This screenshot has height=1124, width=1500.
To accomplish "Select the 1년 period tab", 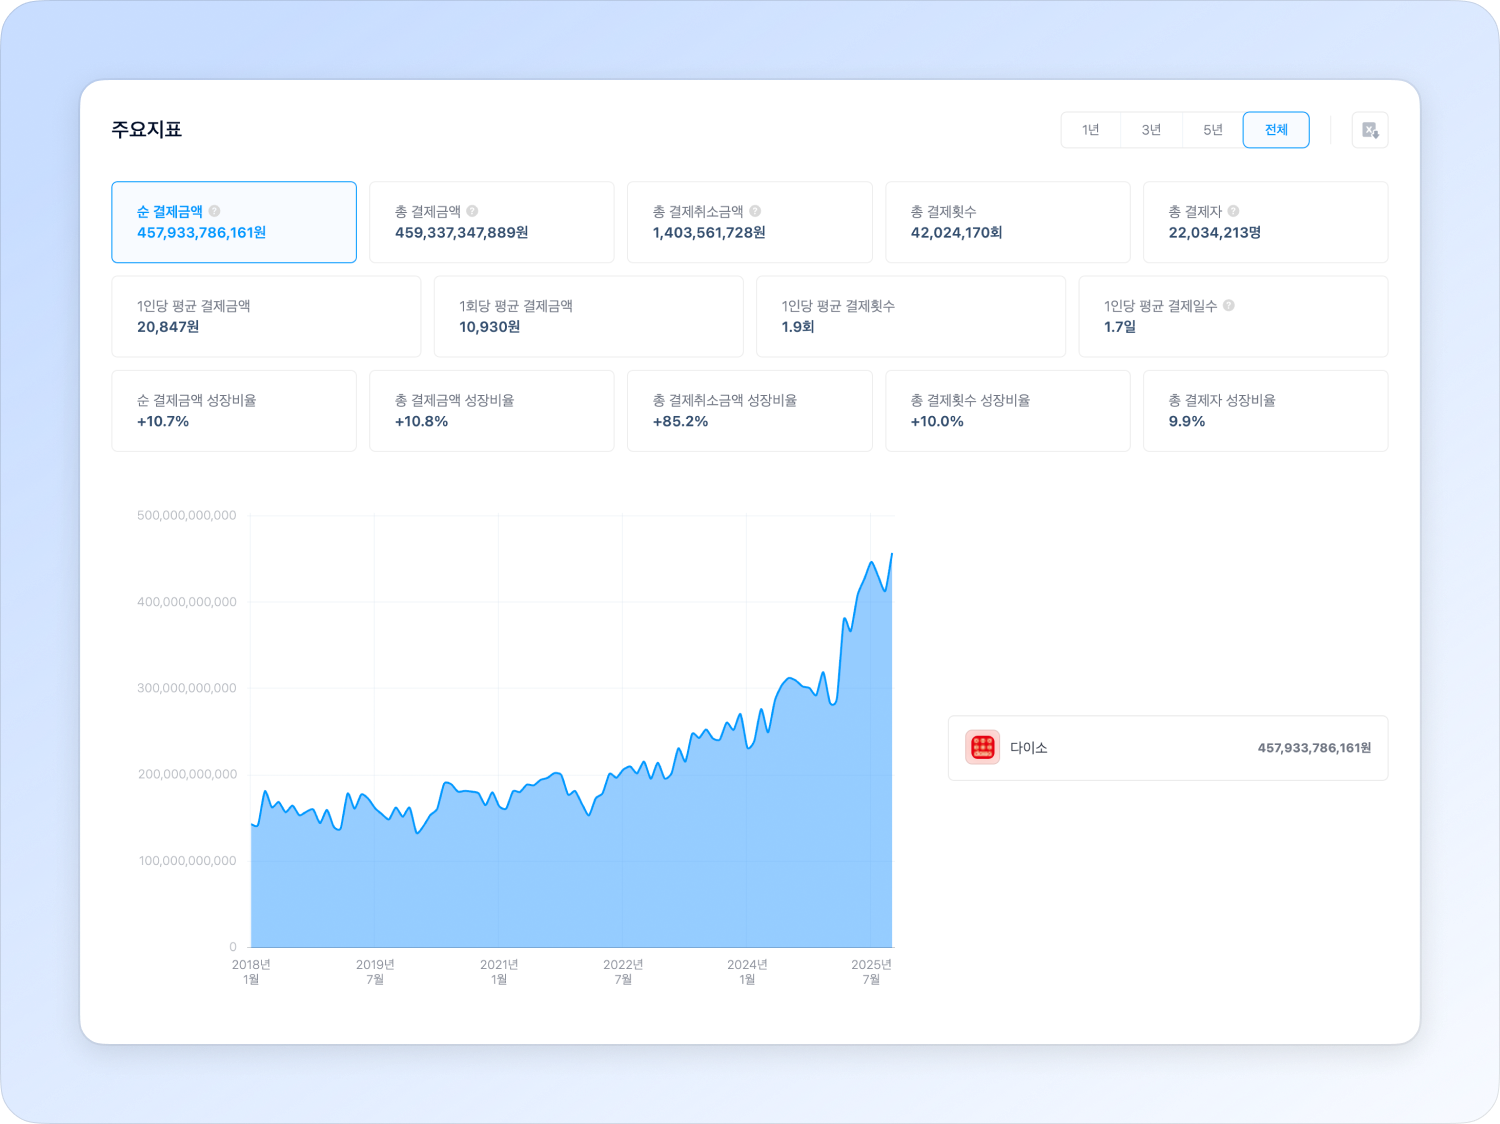I will point(1090,130).
